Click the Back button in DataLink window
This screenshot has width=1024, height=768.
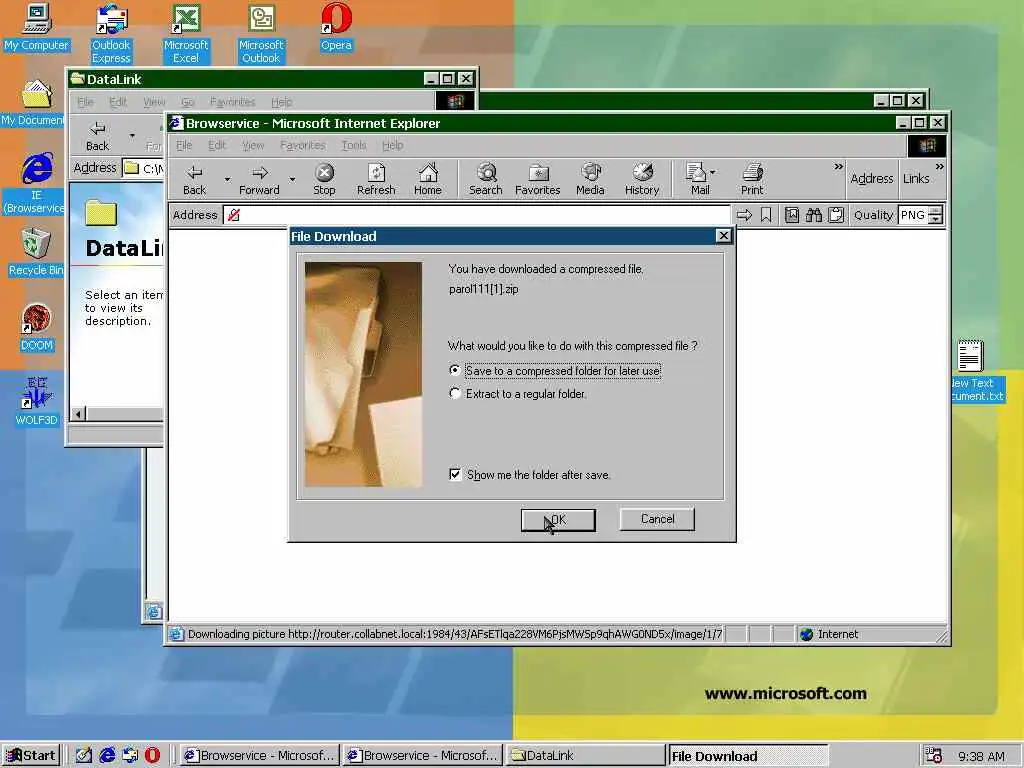97,136
